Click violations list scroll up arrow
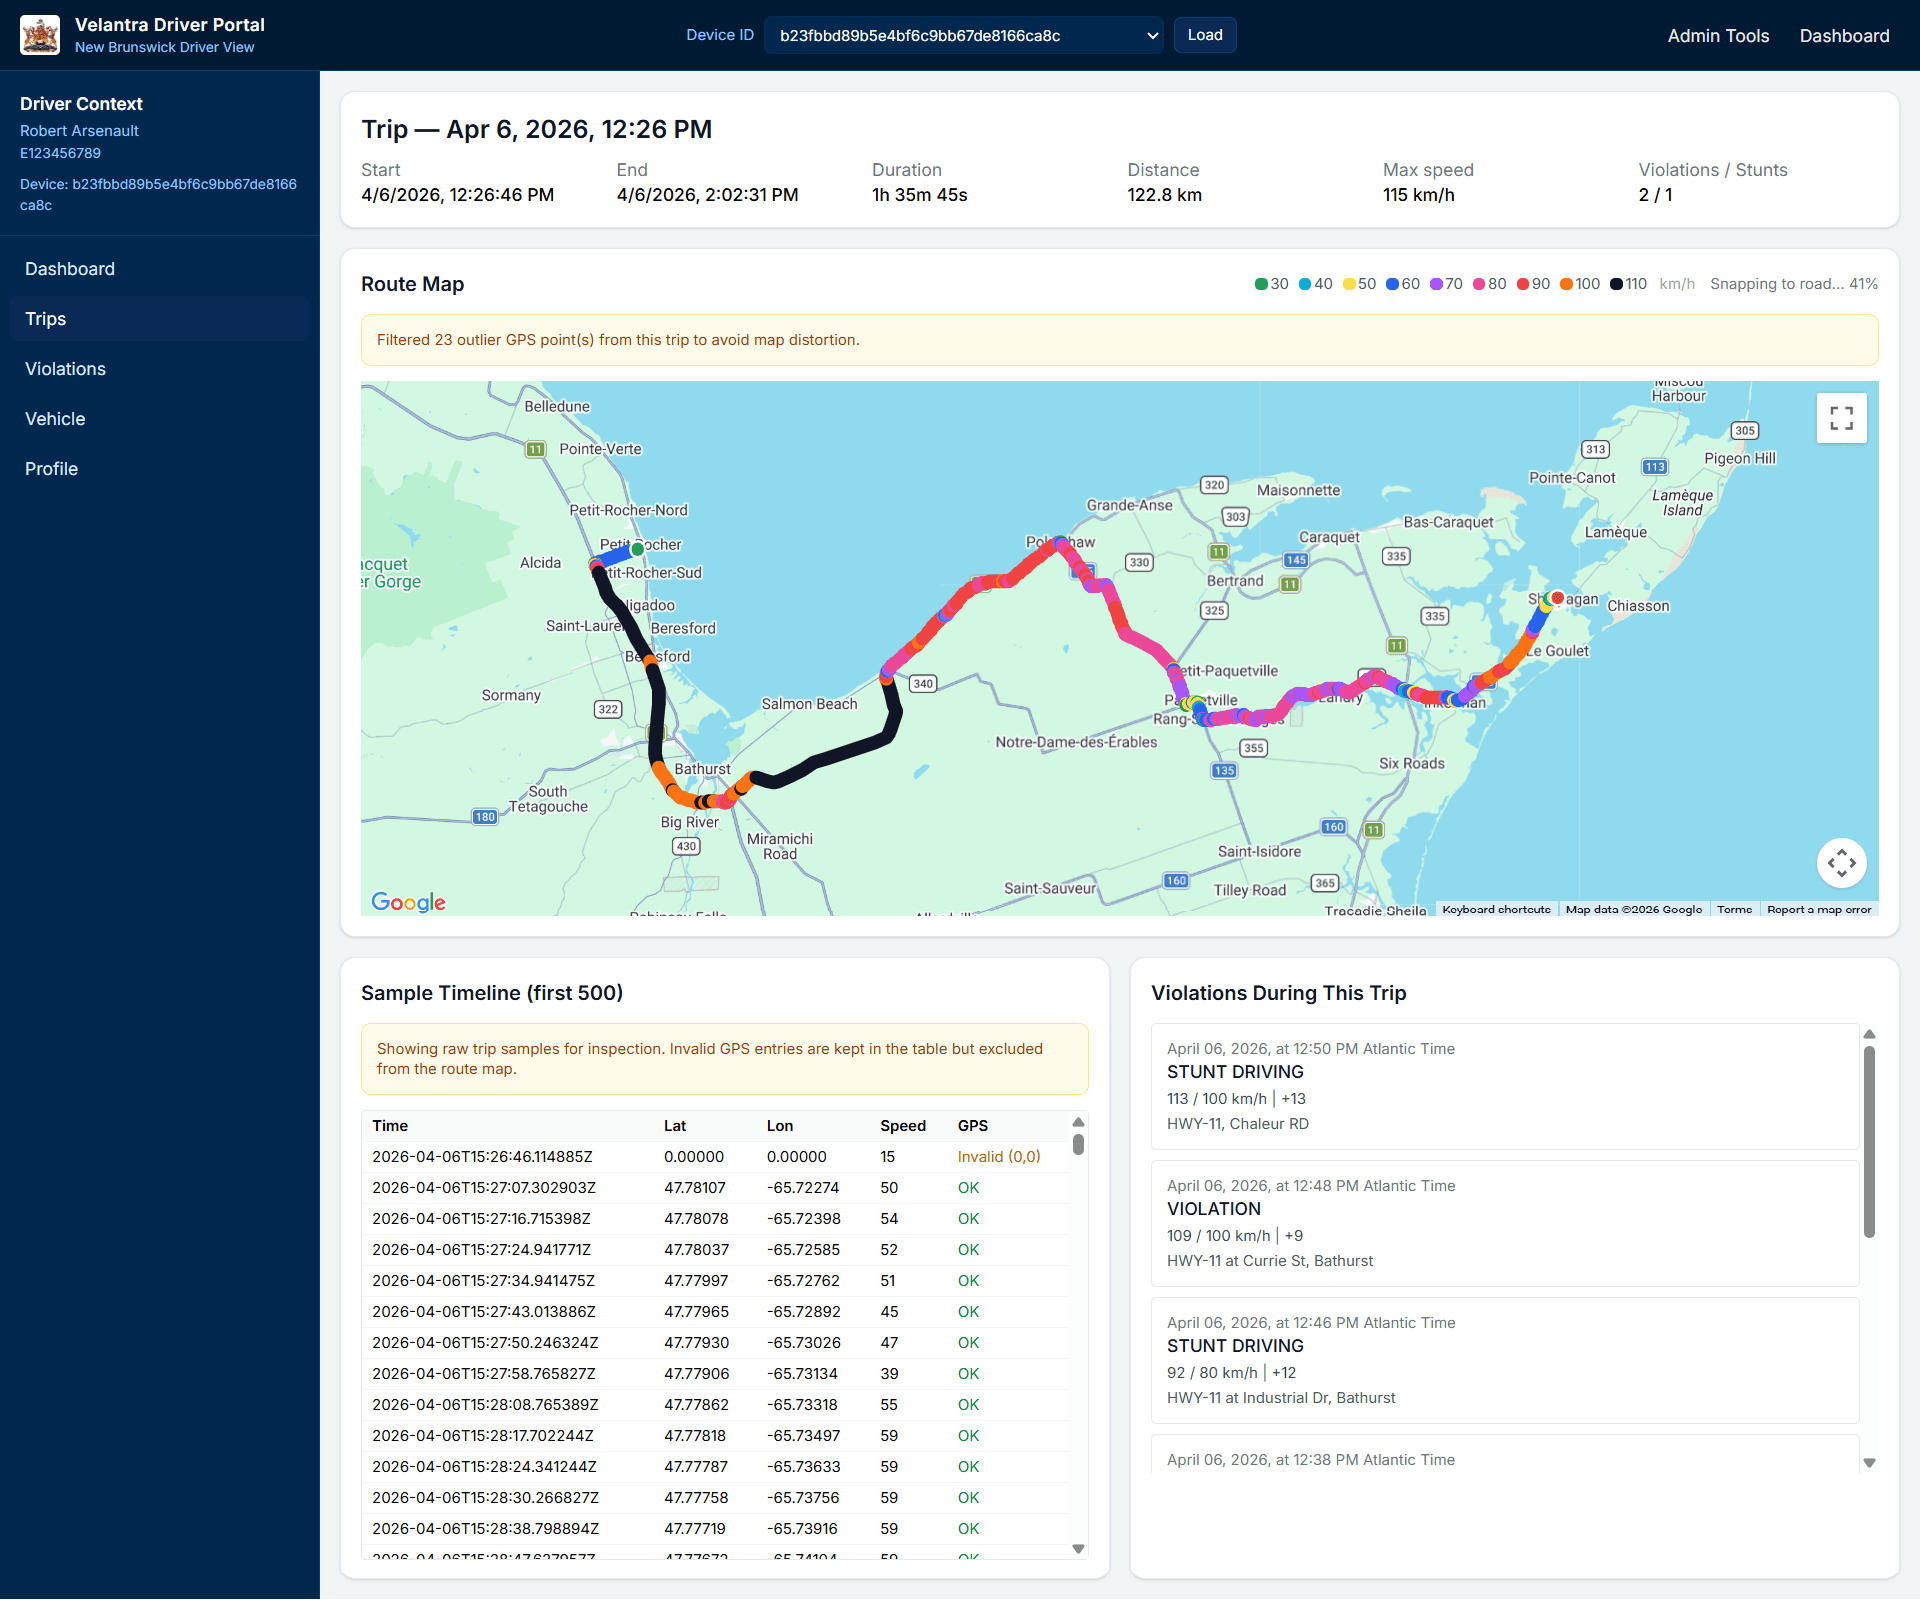 [x=1869, y=1034]
